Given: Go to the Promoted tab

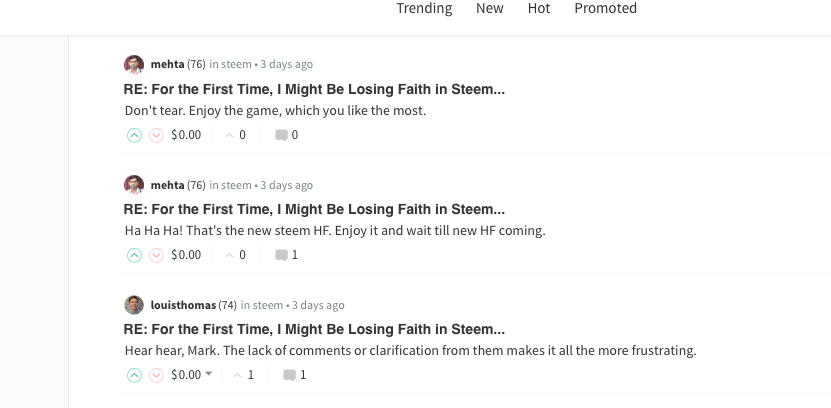Looking at the screenshot, I should tap(605, 8).
